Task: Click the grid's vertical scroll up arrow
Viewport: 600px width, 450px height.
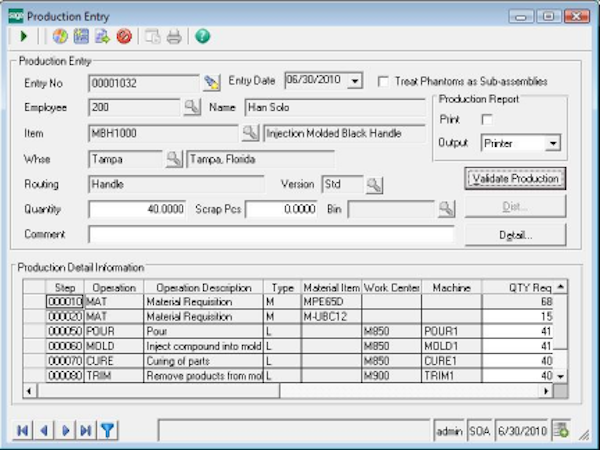Action: tap(561, 287)
